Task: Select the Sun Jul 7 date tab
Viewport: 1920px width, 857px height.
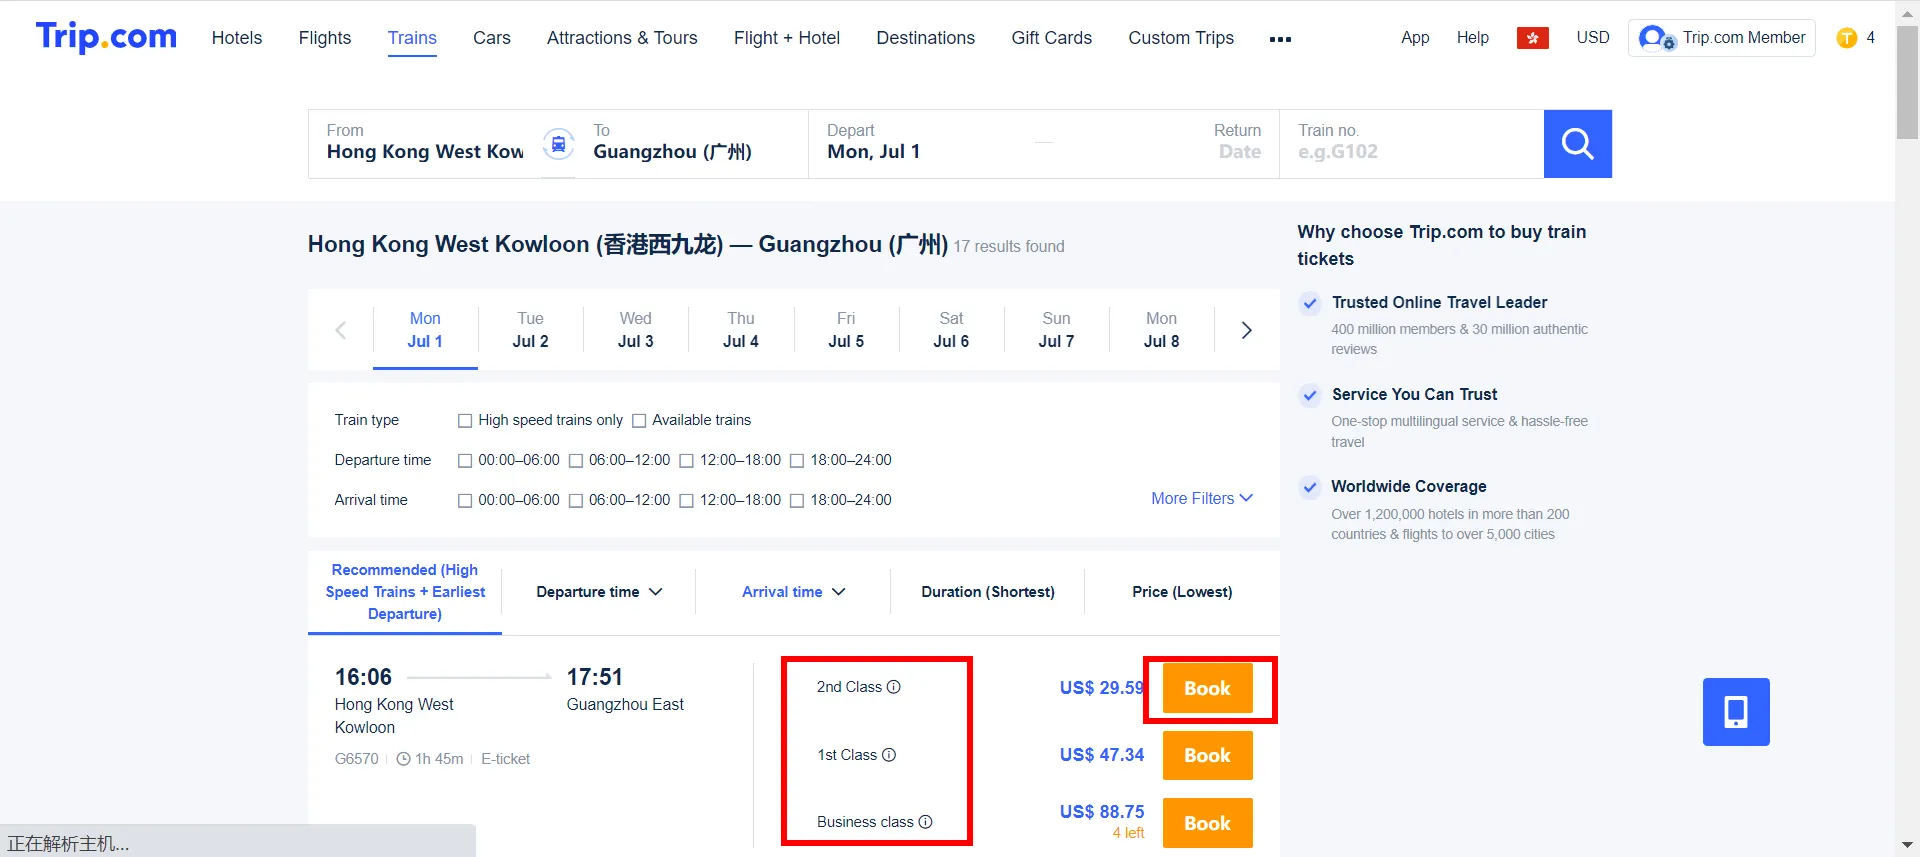Action: [1056, 330]
